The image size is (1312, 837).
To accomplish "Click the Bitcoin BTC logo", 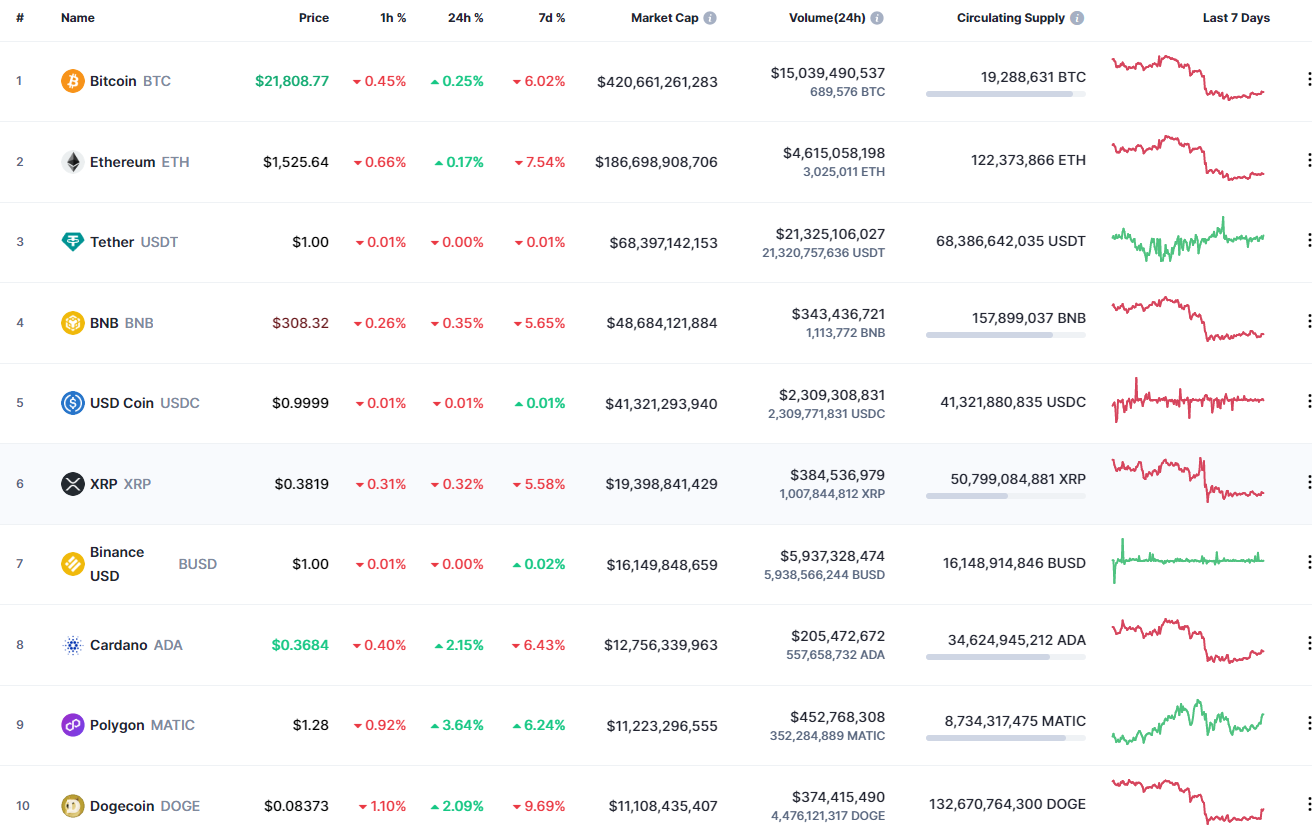I will (x=71, y=80).
